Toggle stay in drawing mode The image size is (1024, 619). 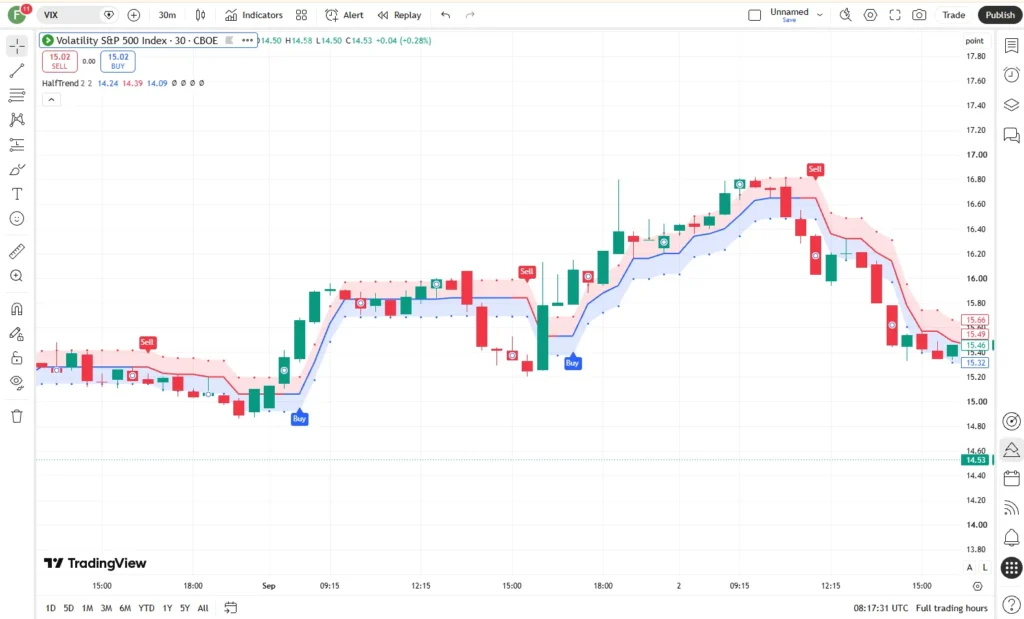point(17,334)
